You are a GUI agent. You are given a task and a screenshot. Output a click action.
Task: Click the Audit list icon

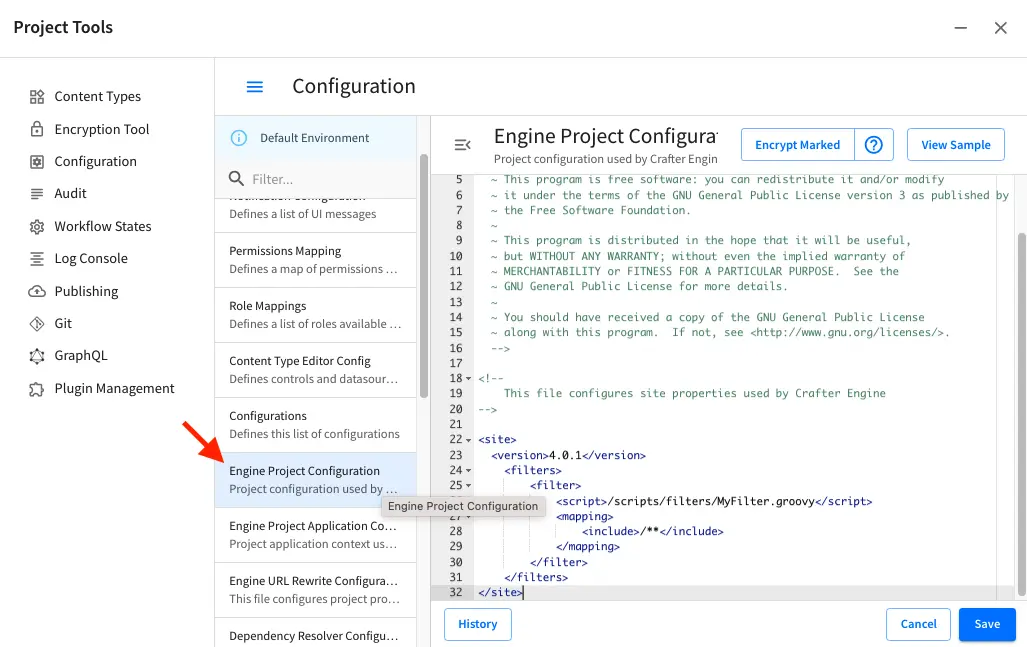click(37, 194)
